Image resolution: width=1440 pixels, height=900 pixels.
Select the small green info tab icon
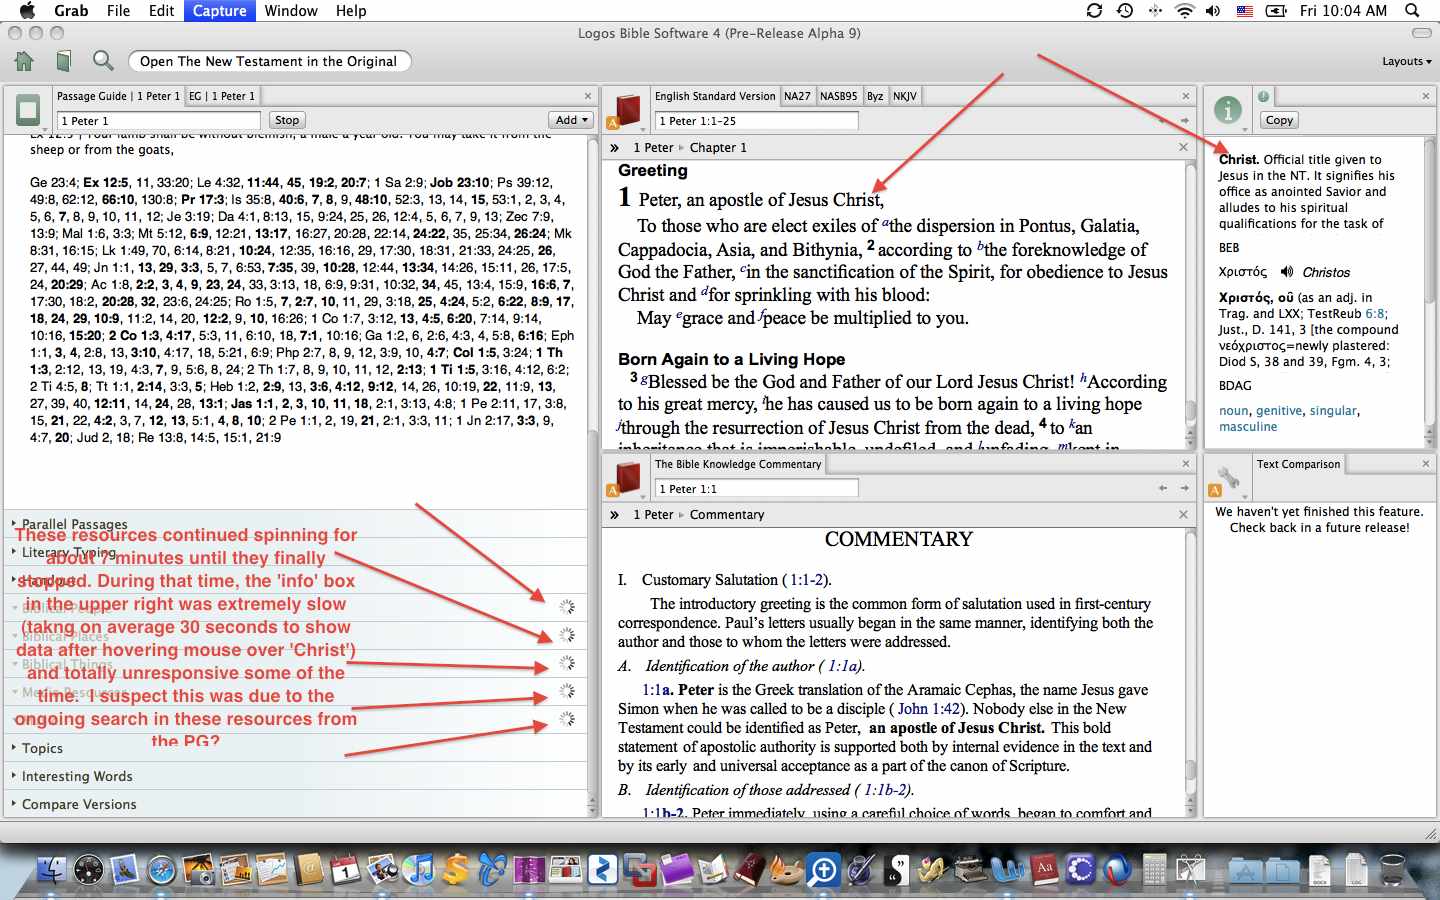pos(1263,96)
